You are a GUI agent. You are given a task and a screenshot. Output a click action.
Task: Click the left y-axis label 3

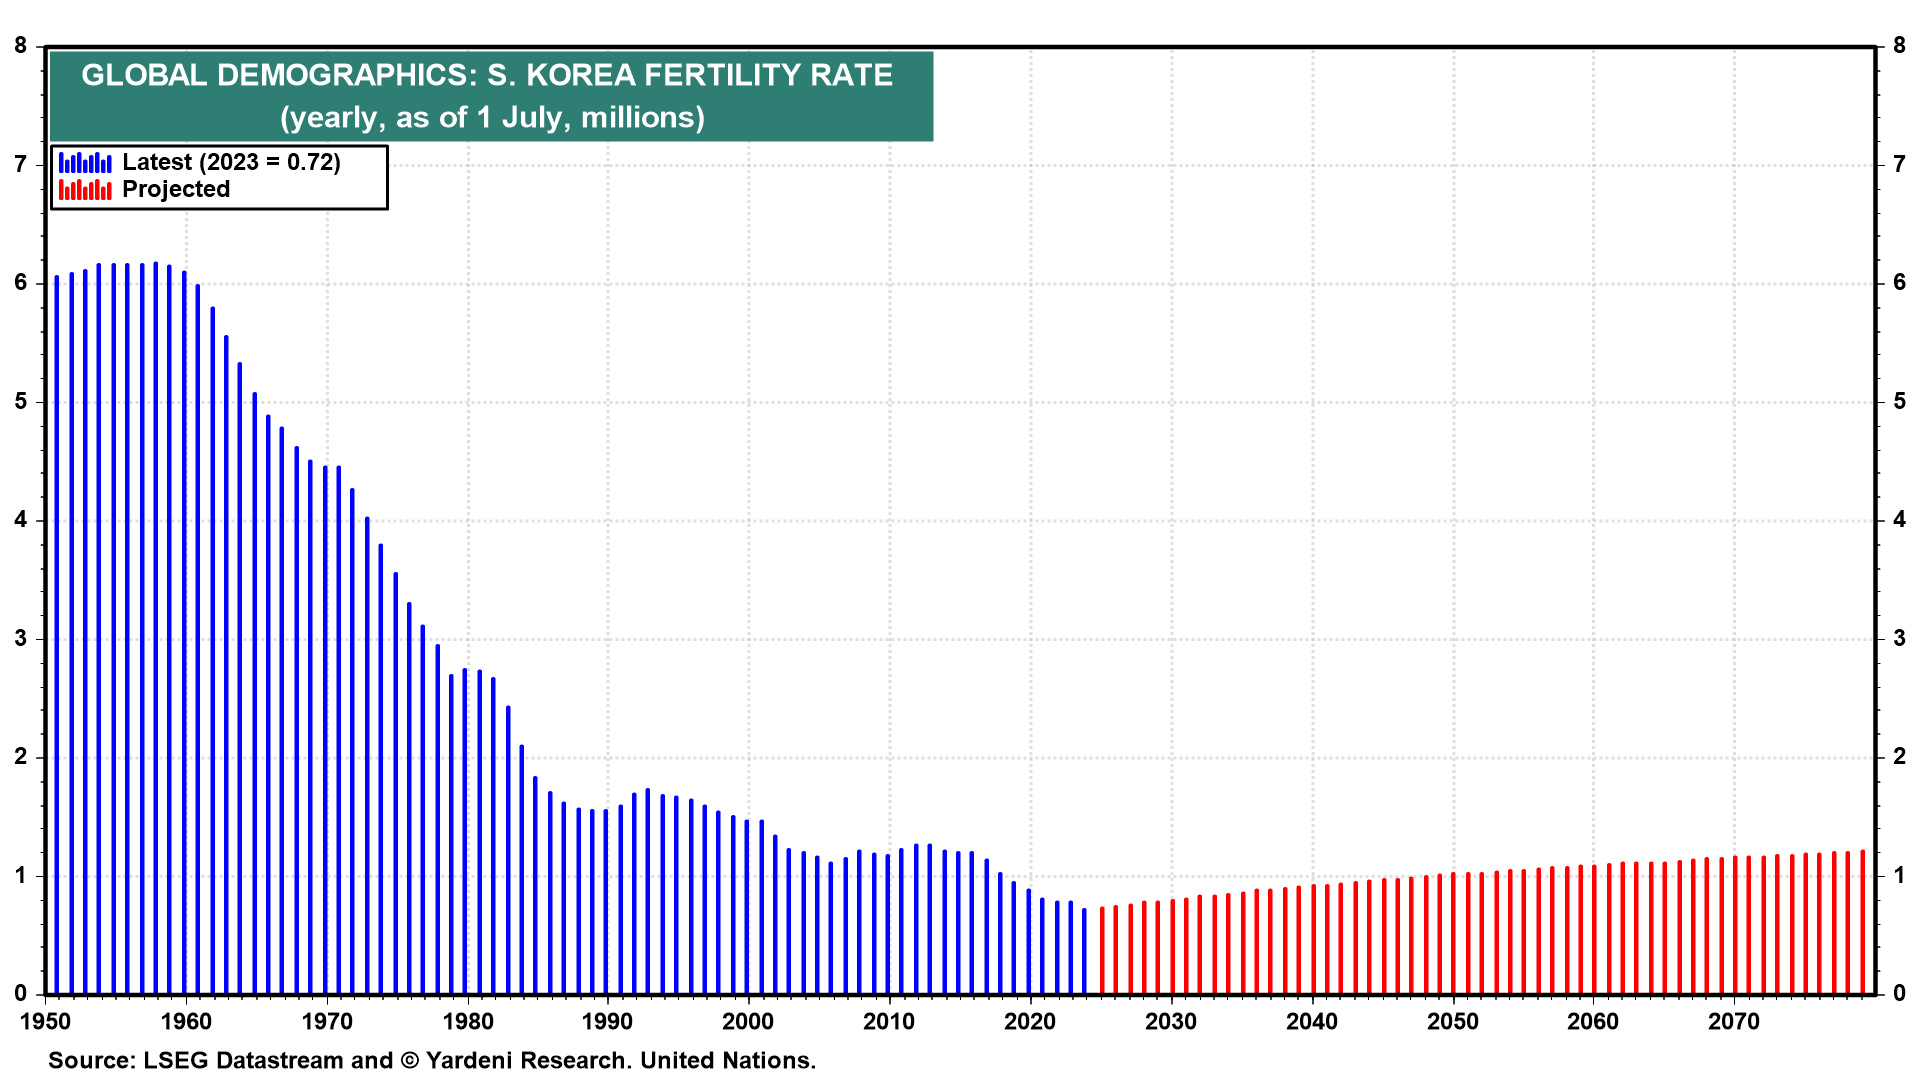[x=21, y=639]
